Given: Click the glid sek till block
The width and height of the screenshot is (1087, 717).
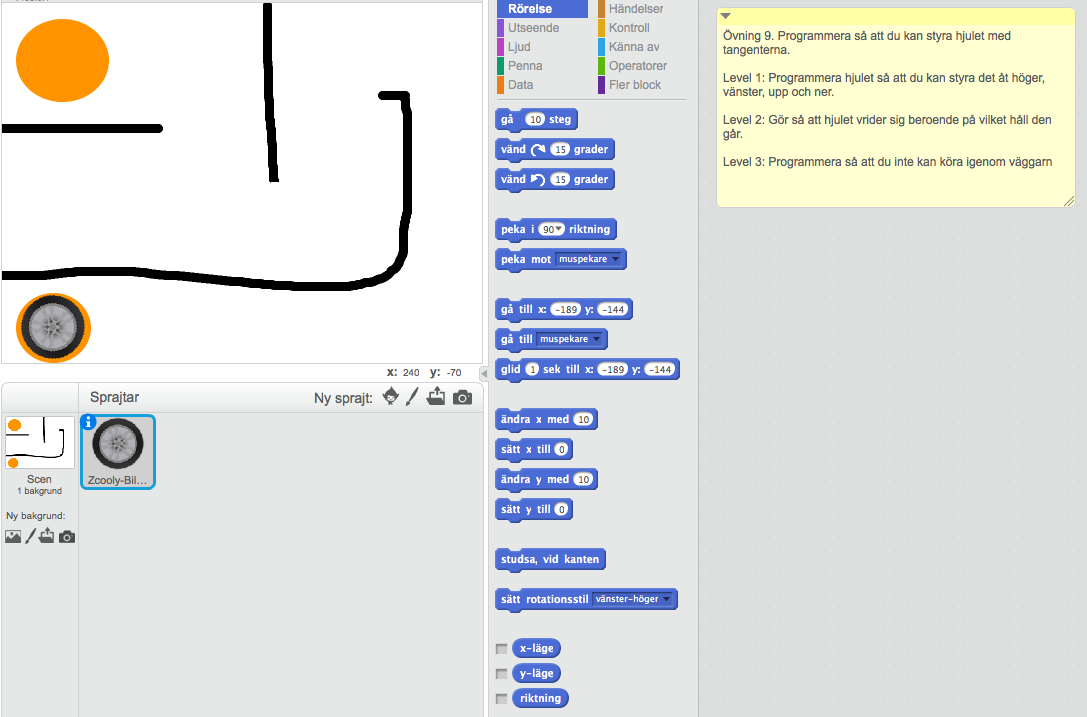Looking at the screenshot, I should pos(587,370).
